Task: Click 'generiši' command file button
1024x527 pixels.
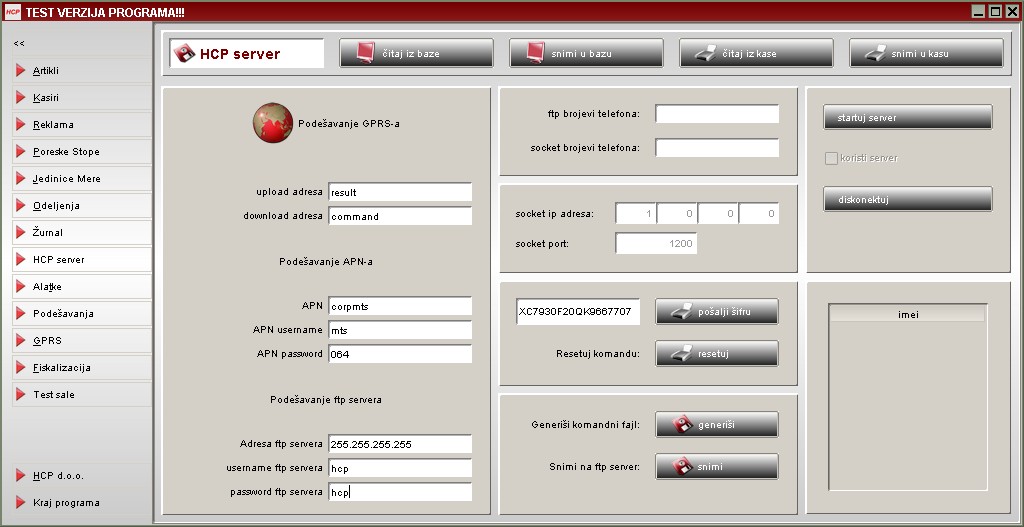Action: coord(716,425)
